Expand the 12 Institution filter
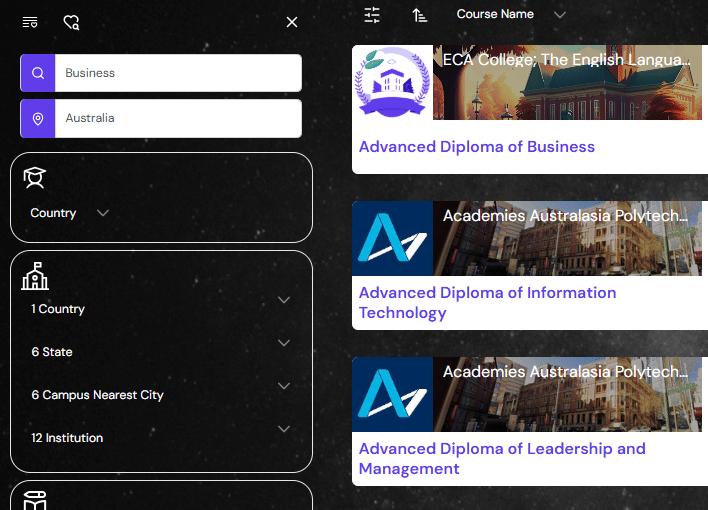This screenshot has width=708, height=510. pyautogui.click(x=284, y=429)
